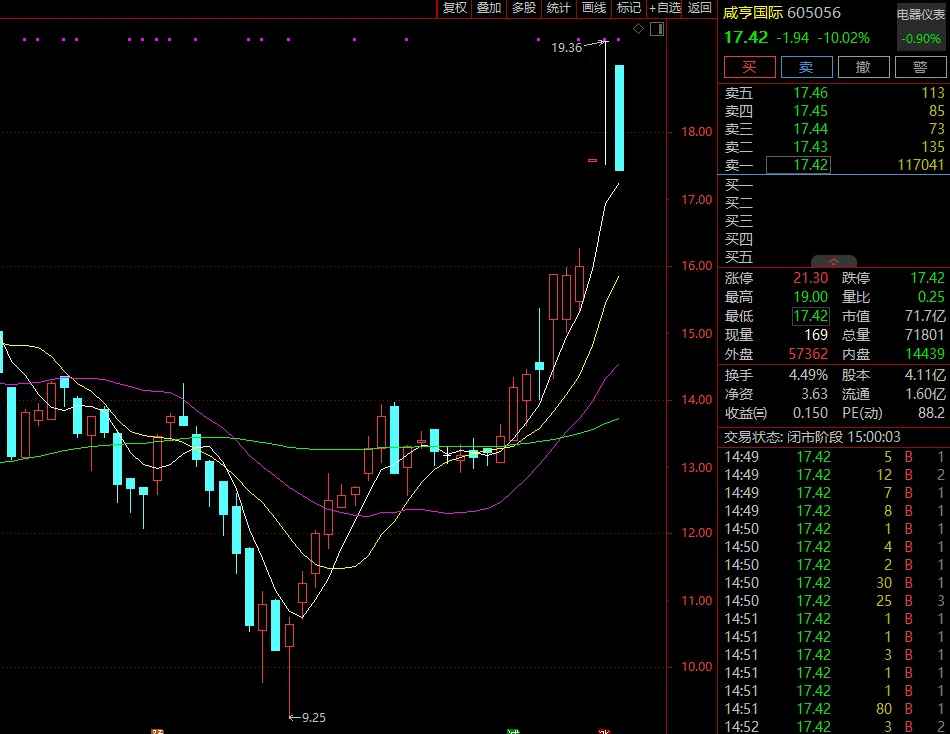Click the 警 alert button
This screenshot has width=950, height=734.
point(920,67)
